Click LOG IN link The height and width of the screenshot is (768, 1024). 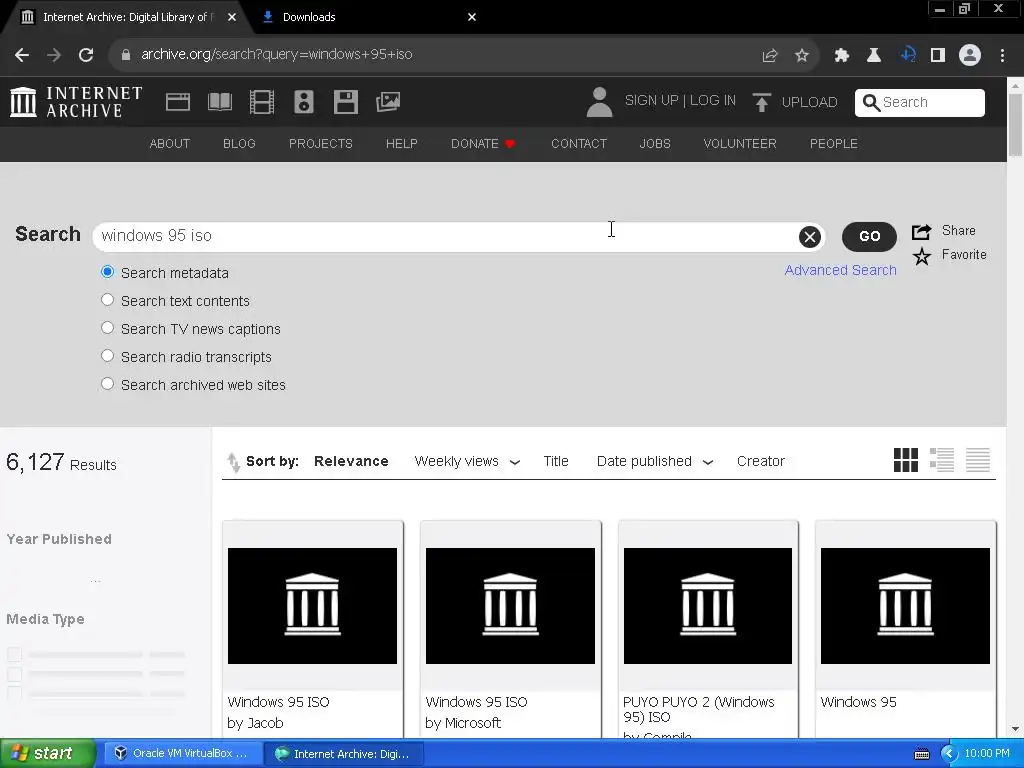(x=713, y=101)
